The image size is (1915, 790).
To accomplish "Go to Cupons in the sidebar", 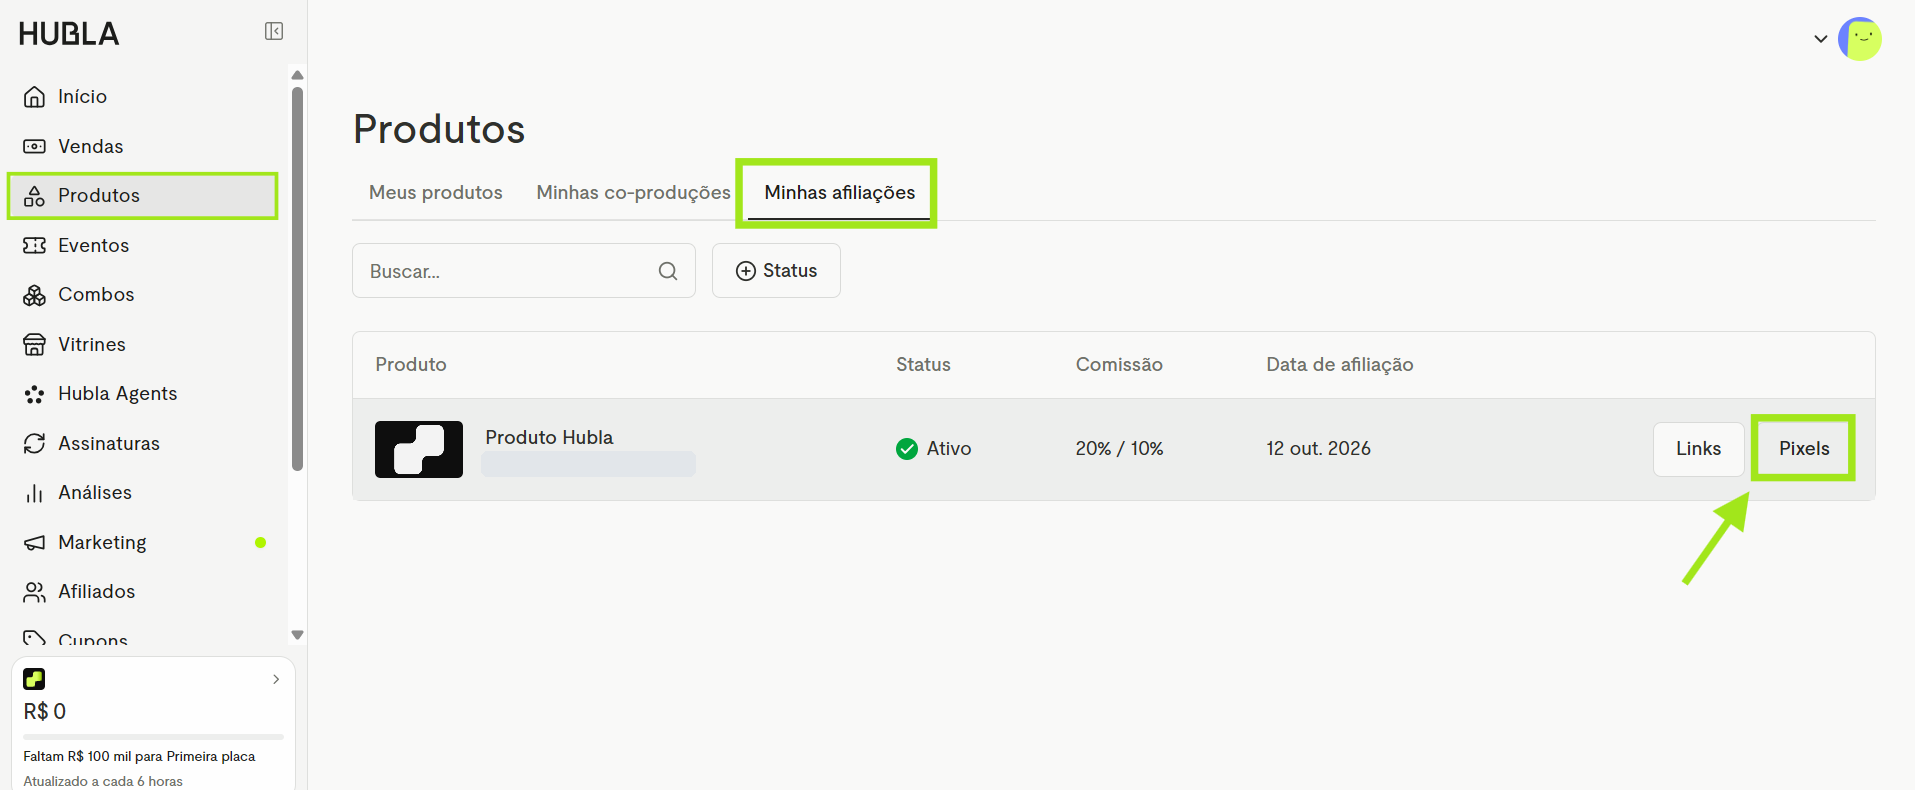I will tap(93, 640).
